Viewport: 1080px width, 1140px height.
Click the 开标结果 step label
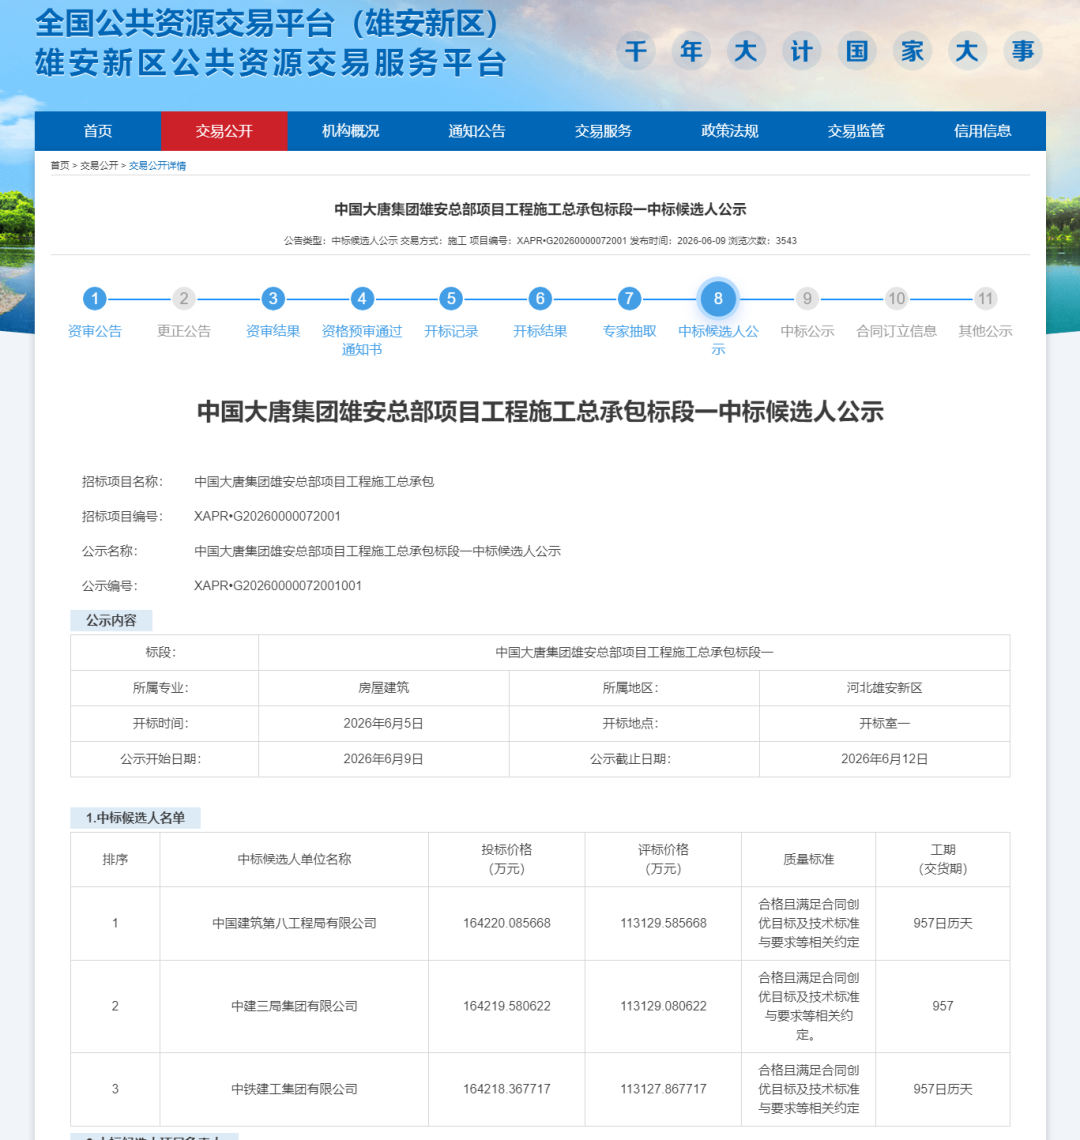(x=540, y=332)
